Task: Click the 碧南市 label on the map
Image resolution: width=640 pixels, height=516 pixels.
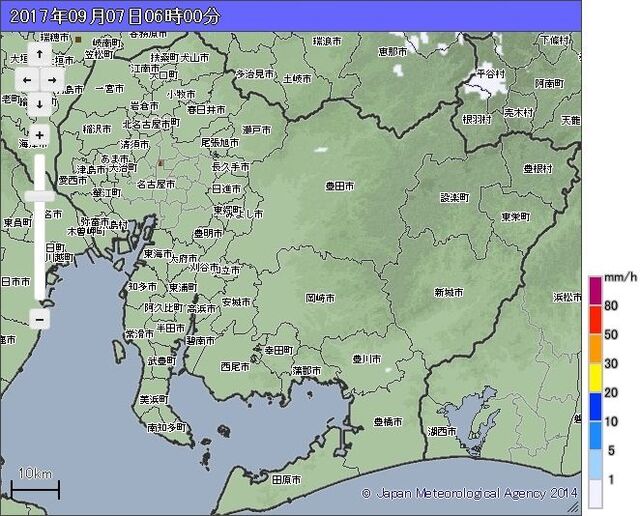Action: pyautogui.click(x=200, y=340)
